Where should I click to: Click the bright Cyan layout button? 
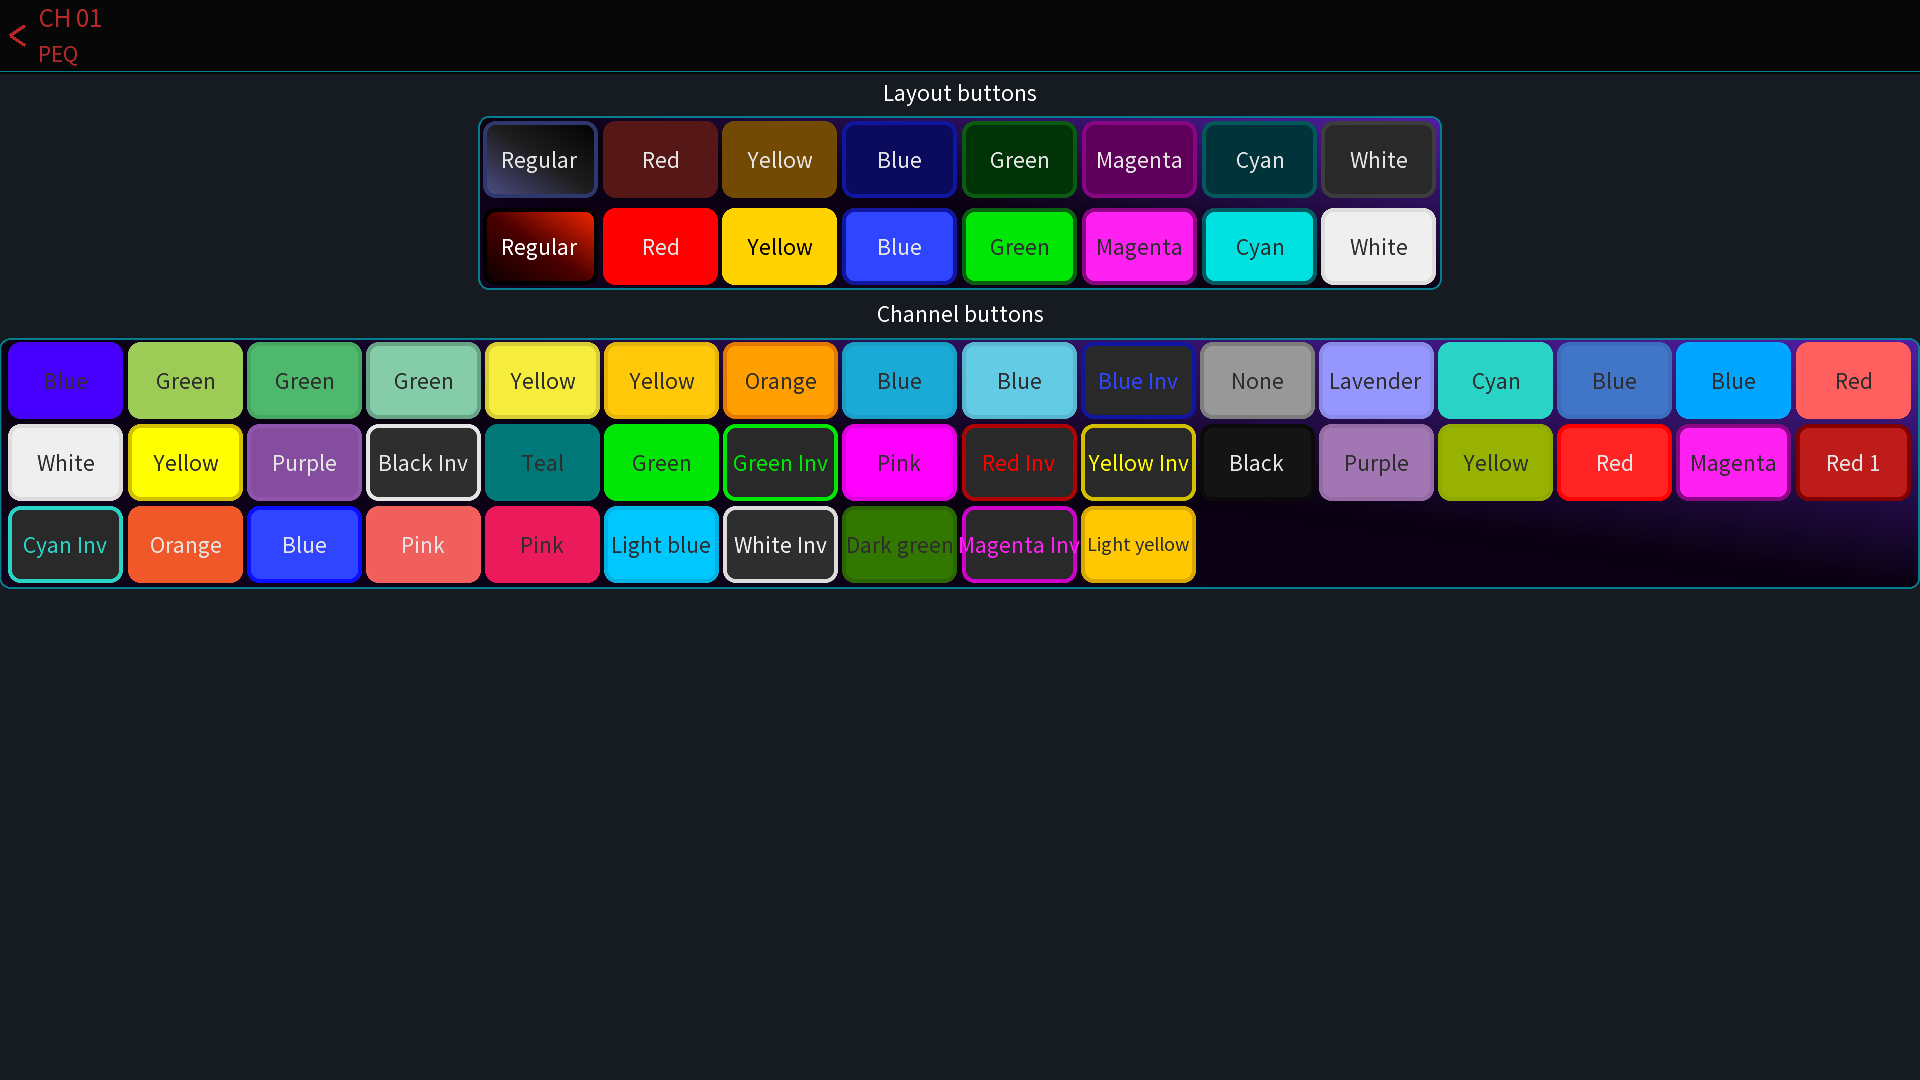1258,247
